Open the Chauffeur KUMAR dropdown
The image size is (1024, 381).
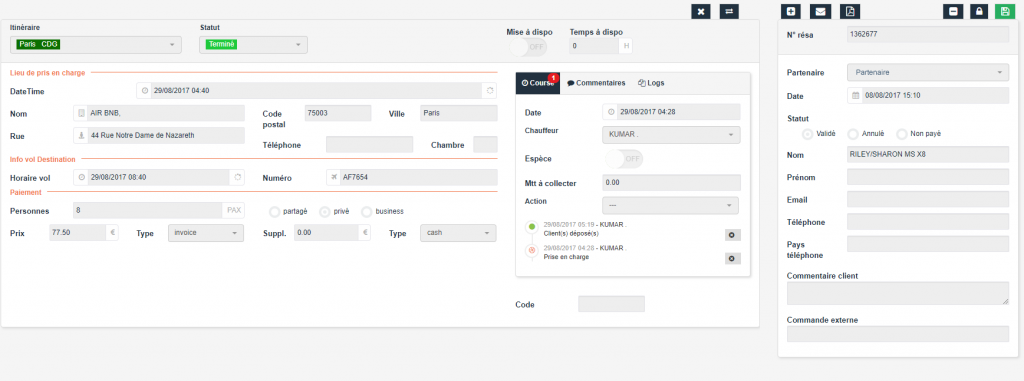tap(671, 135)
